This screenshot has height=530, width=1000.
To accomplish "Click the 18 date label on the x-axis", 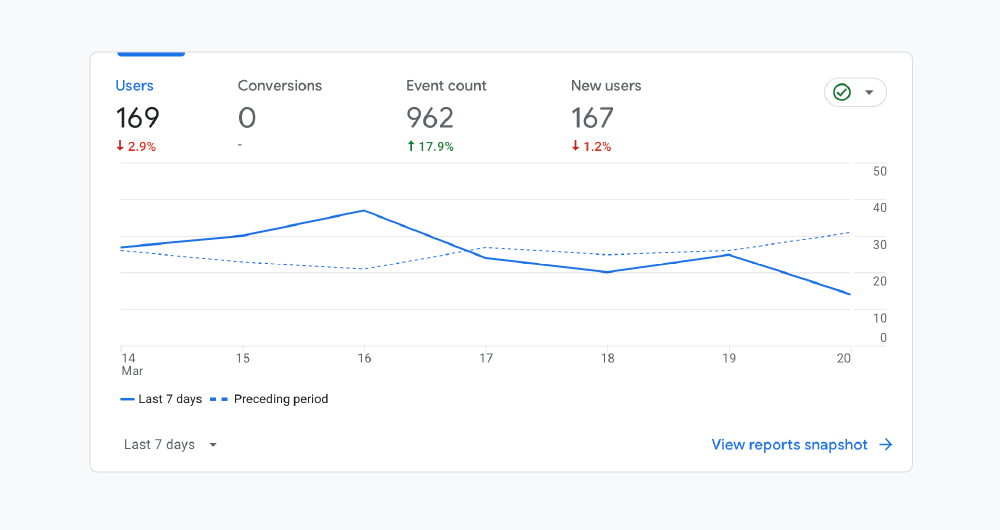I will tap(607, 358).
